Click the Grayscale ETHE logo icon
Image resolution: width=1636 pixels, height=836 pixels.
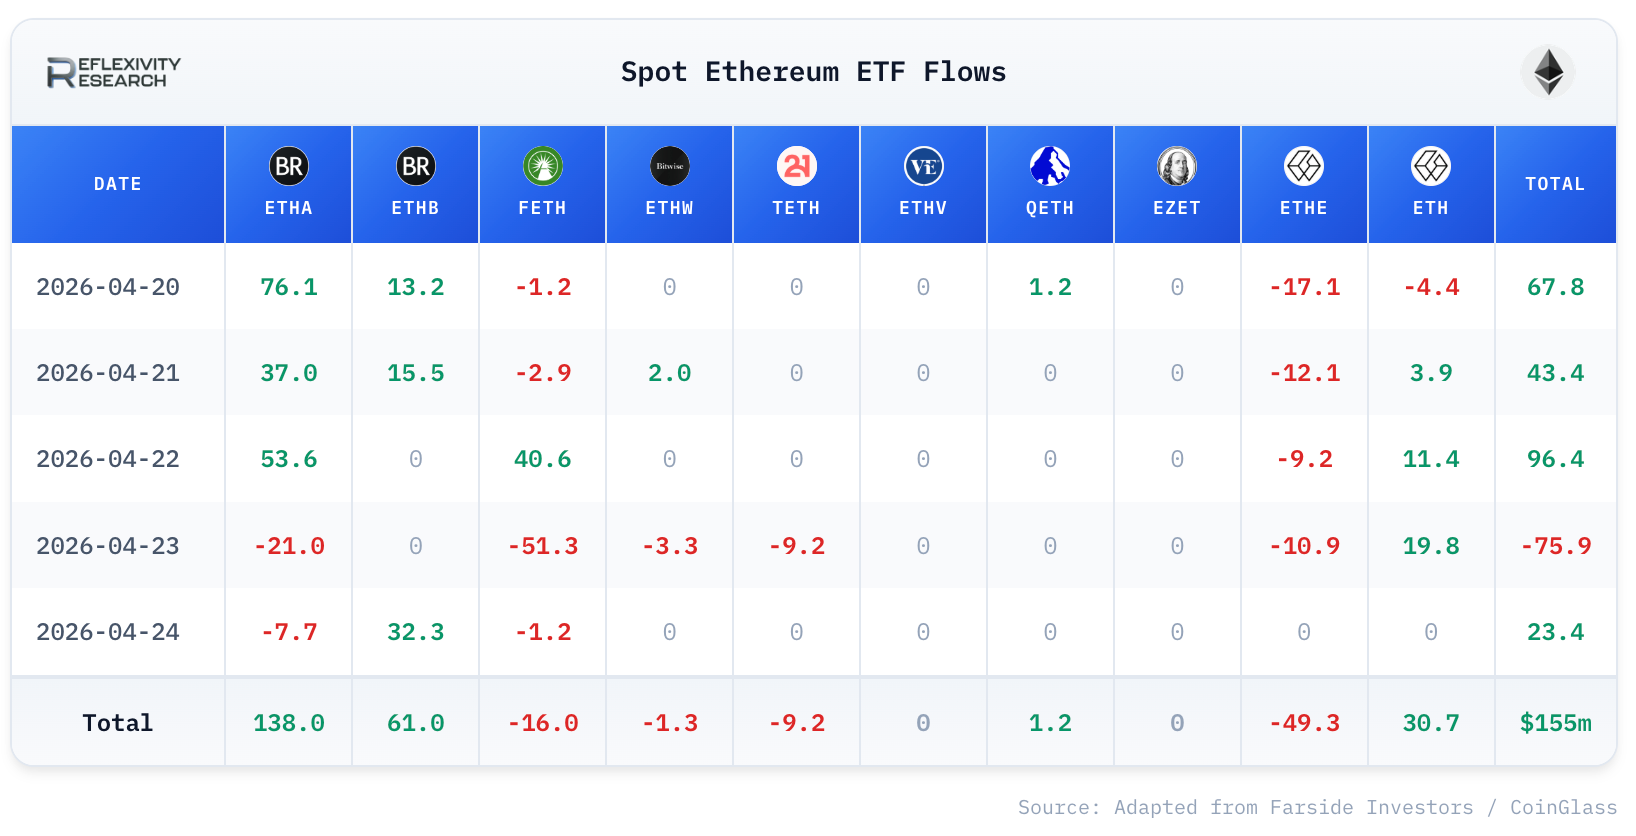(x=1304, y=166)
